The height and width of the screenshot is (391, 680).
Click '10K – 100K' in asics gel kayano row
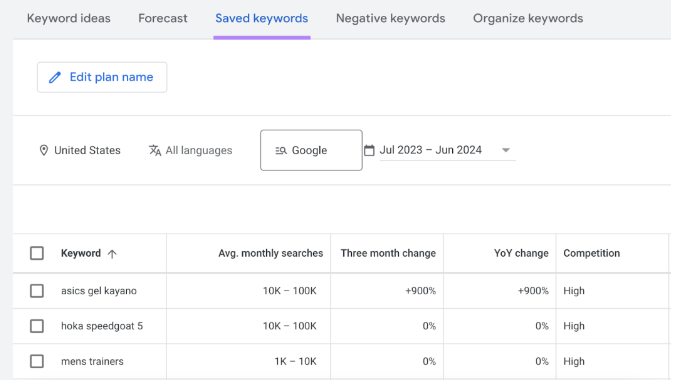point(290,291)
